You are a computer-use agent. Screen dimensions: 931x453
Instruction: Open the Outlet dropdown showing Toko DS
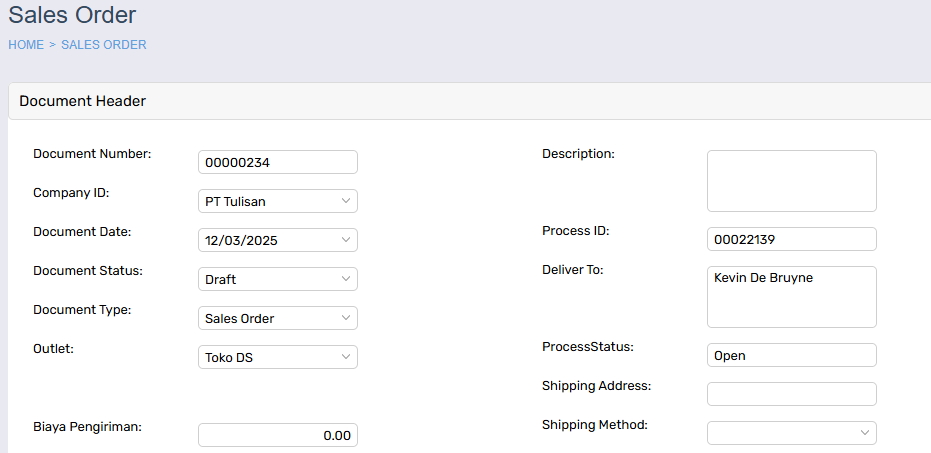(x=278, y=357)
